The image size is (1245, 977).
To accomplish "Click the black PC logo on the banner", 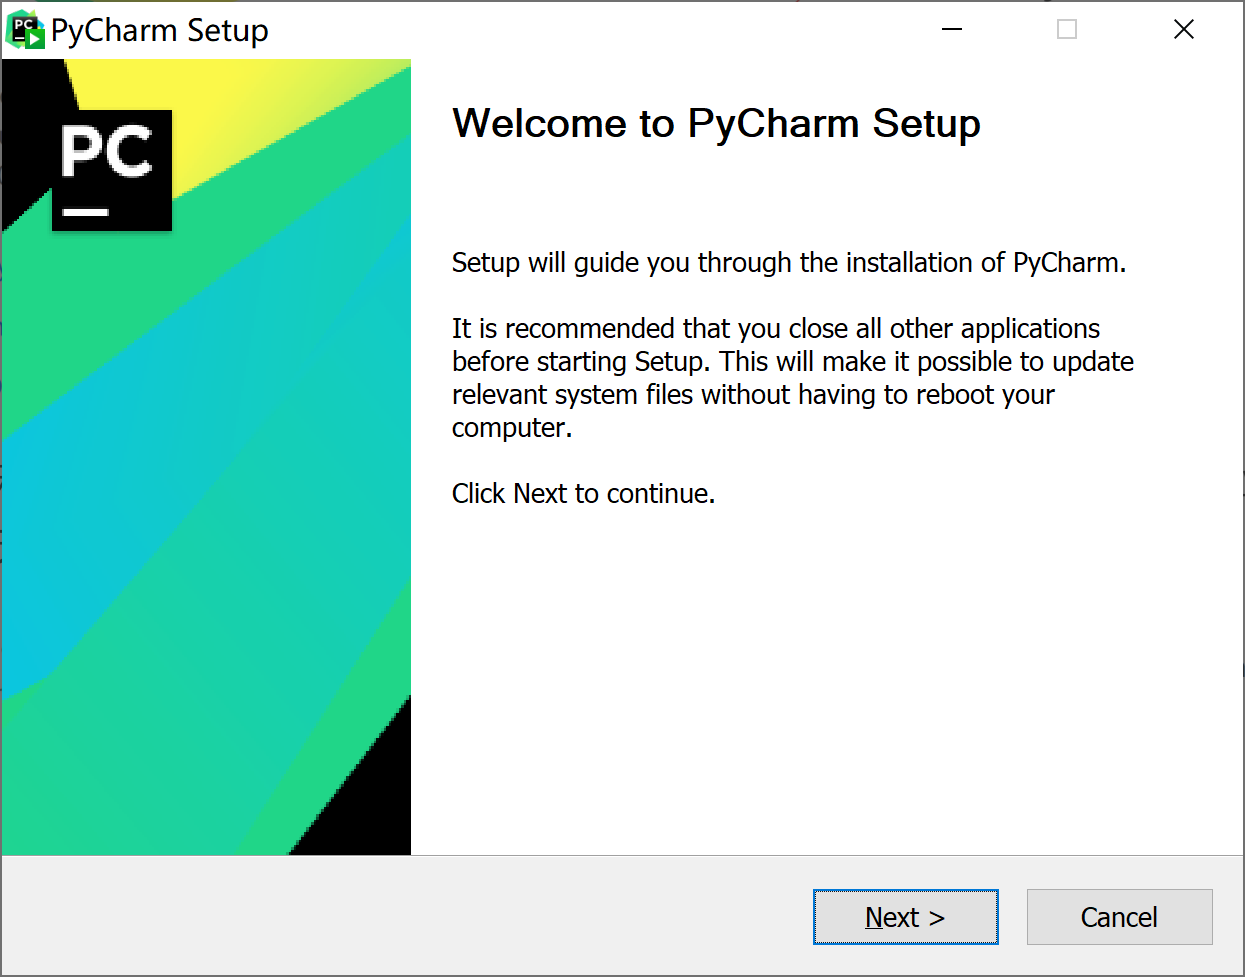I will tap(112, 170).
